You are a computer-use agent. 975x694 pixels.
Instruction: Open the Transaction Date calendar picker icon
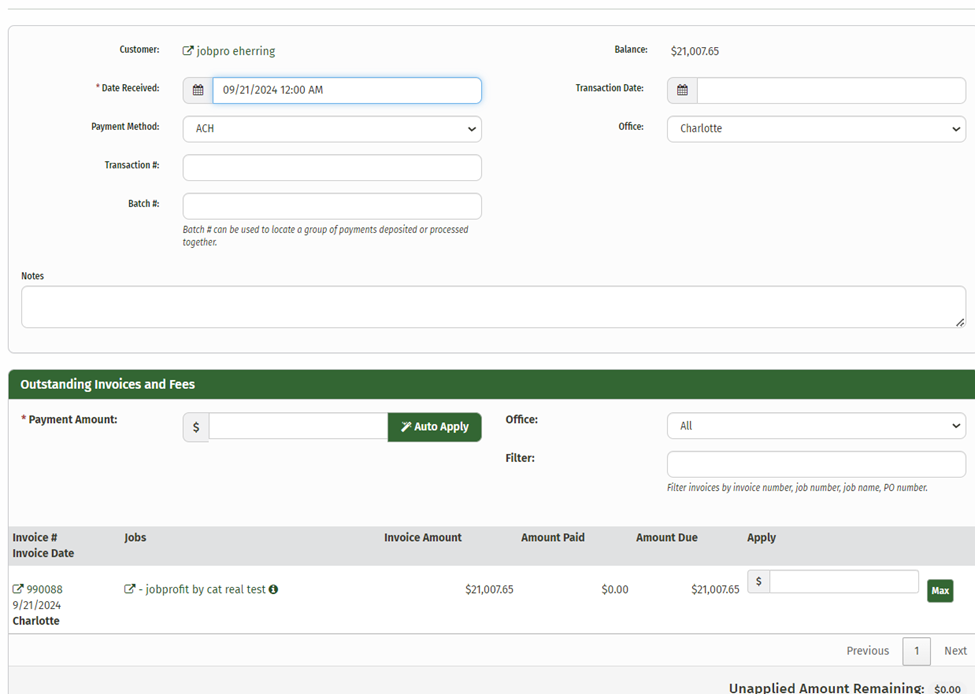[x=682, y=90]
